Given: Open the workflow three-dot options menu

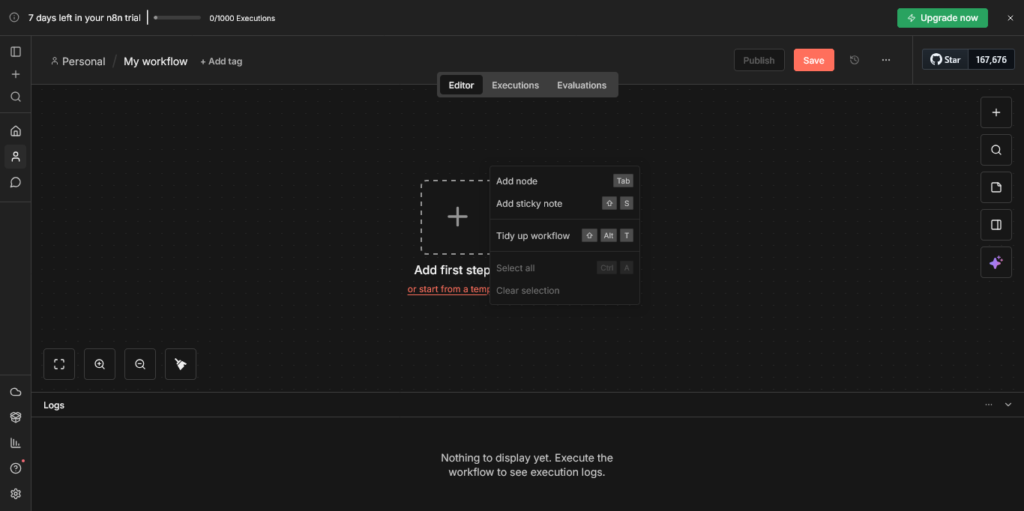Looking at the screenshot, I should [886, 60].
